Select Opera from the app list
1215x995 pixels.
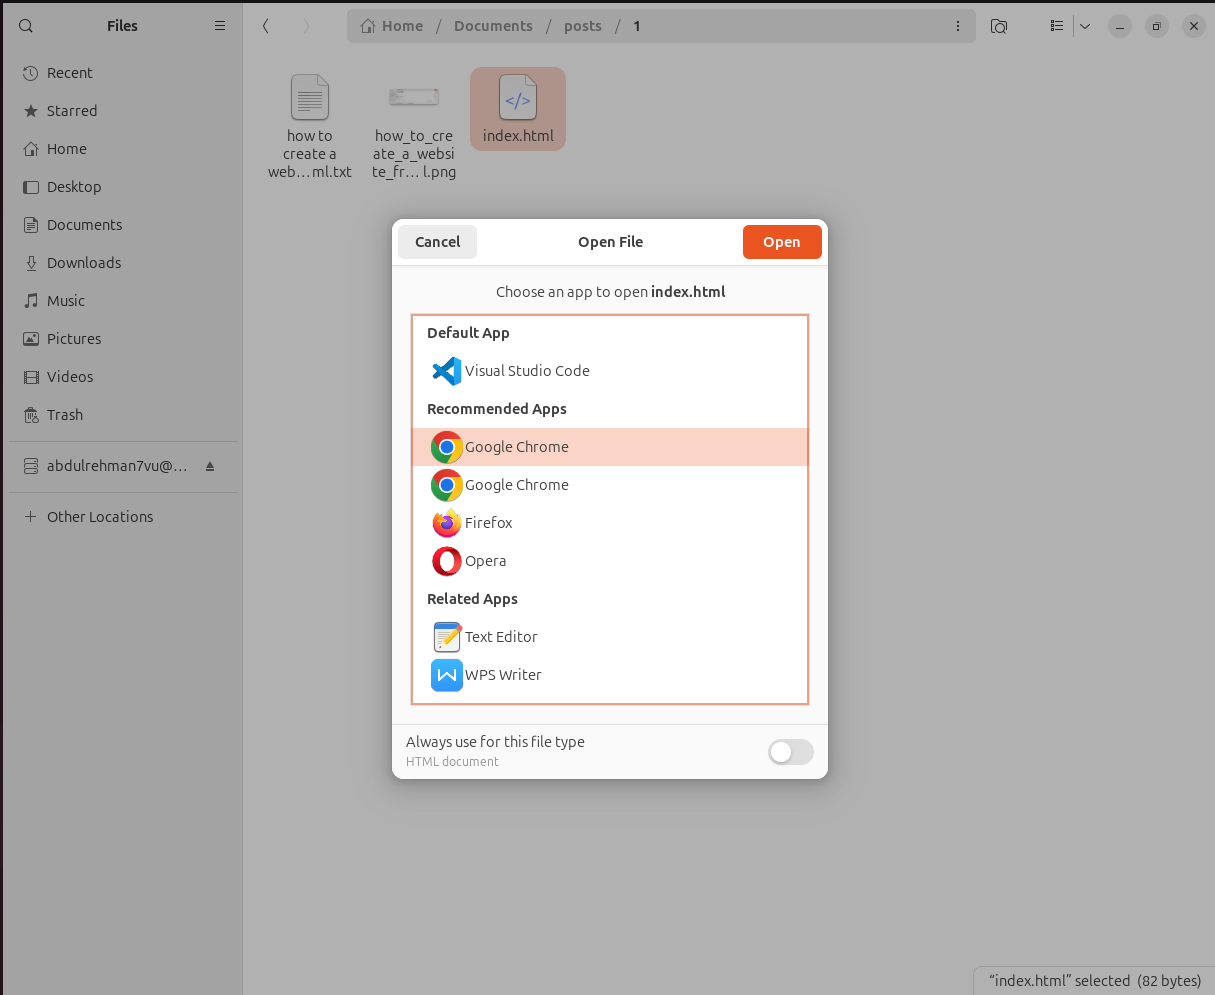click(485, 561)
